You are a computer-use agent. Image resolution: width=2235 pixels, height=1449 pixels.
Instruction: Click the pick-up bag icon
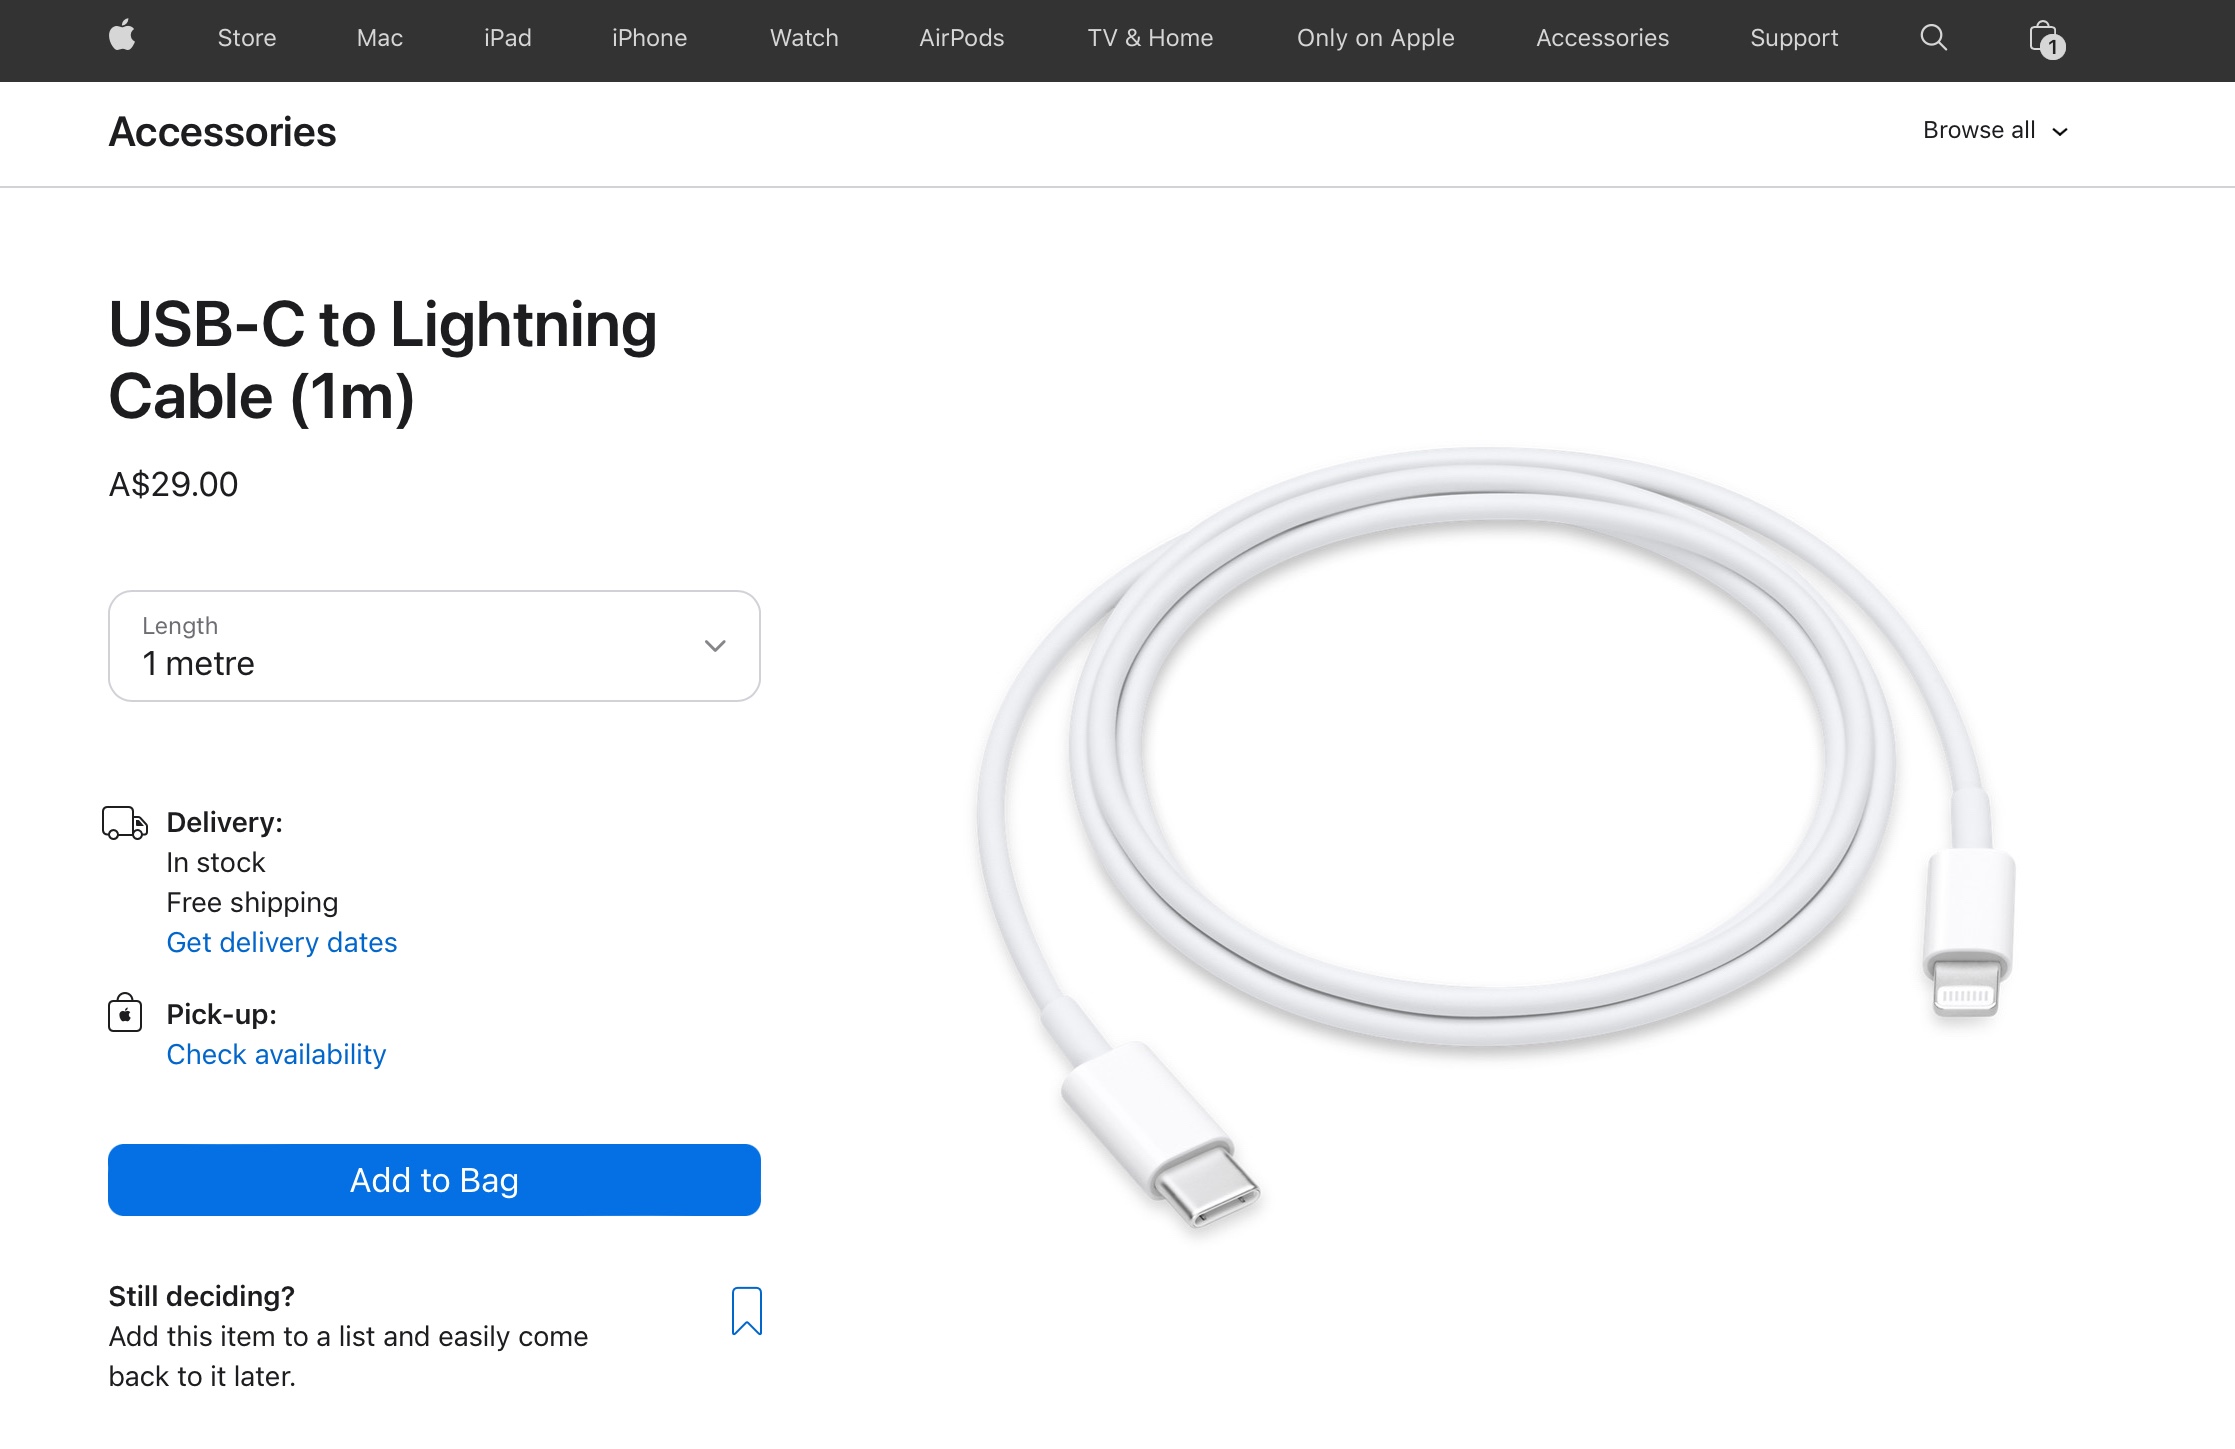125,1013
